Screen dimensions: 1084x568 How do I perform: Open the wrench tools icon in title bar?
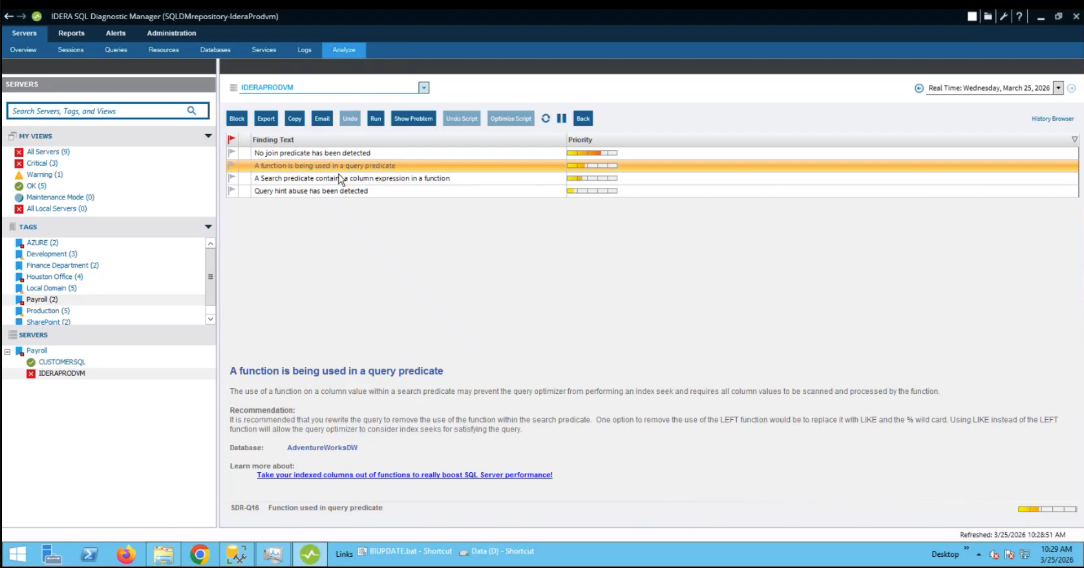tap(1004, 16)
